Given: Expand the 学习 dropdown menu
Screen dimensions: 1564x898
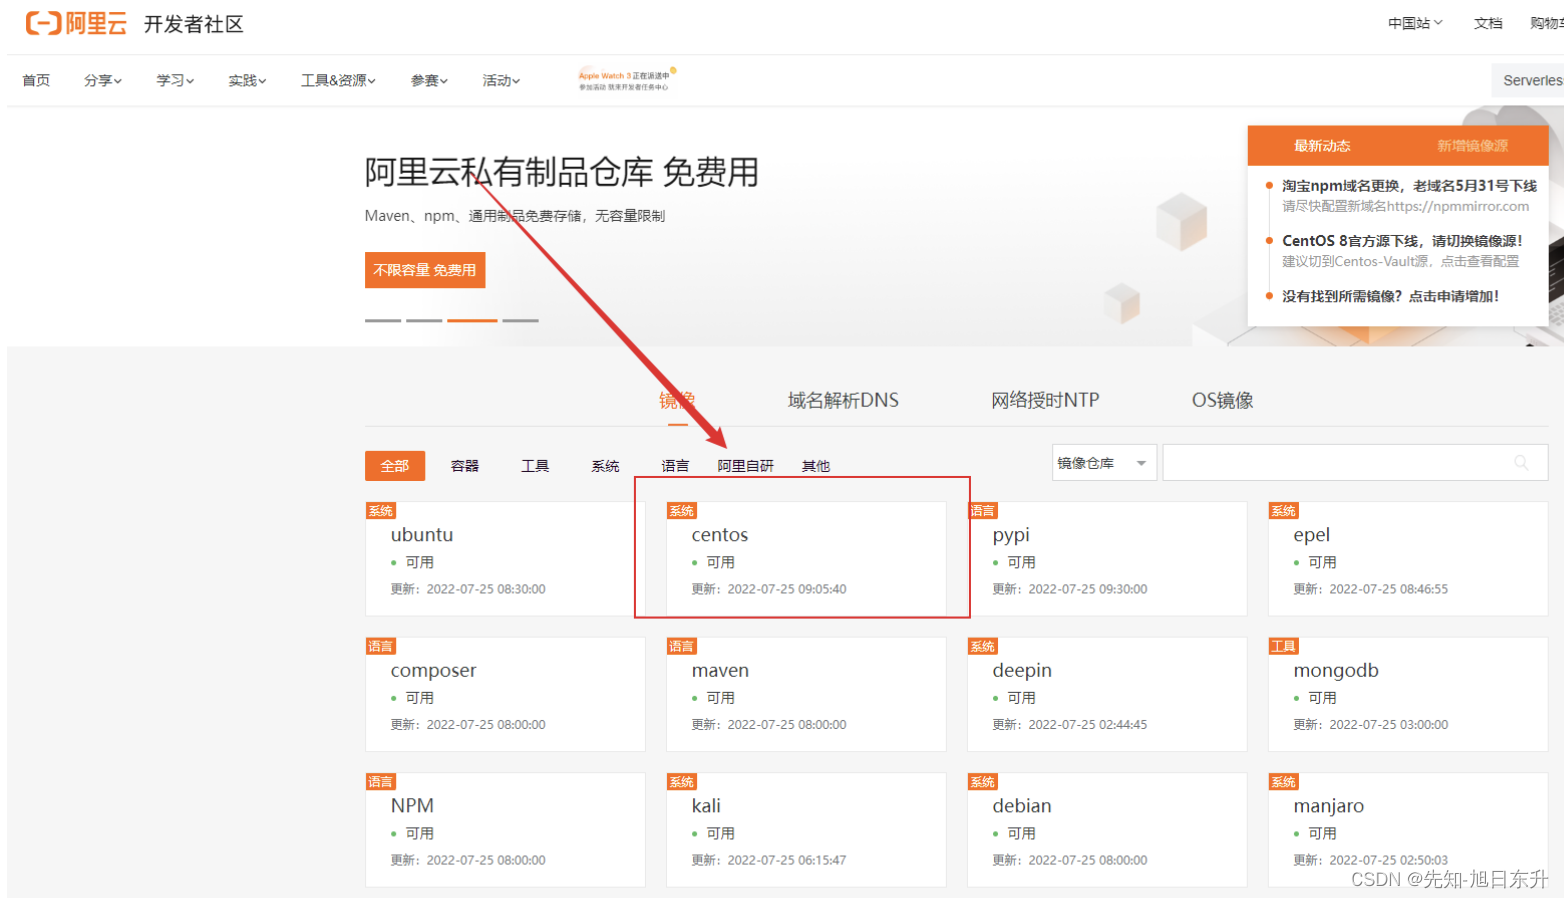Looking at the screenshot, I should coord(175,80).
